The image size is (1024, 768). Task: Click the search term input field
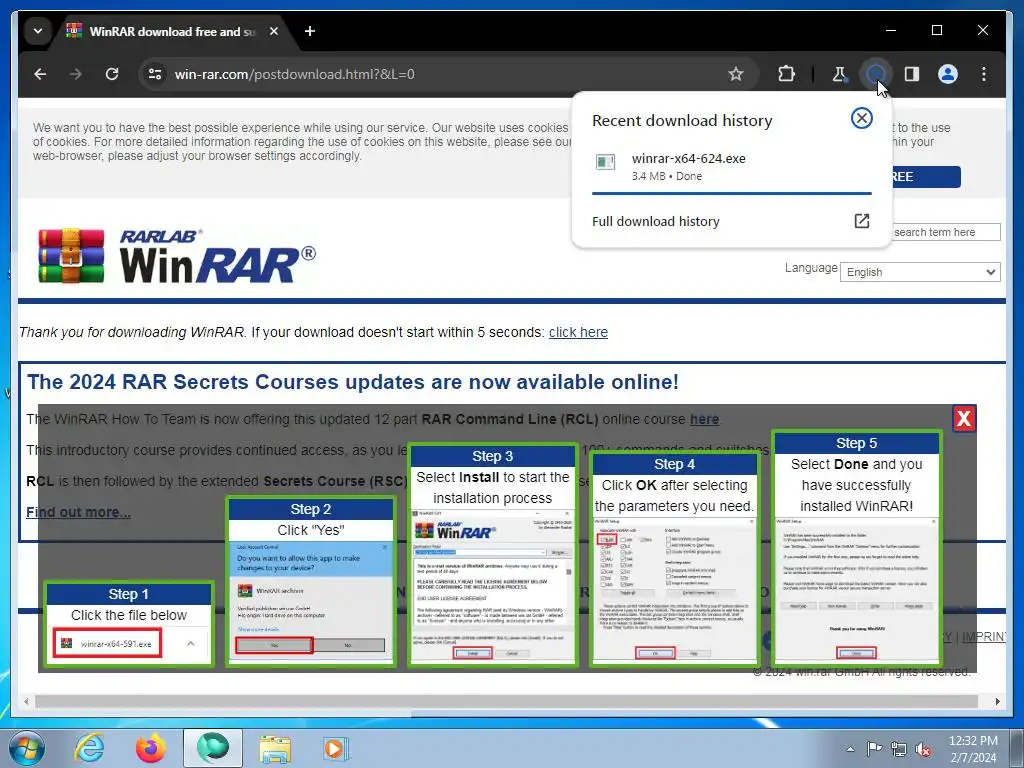946,232
